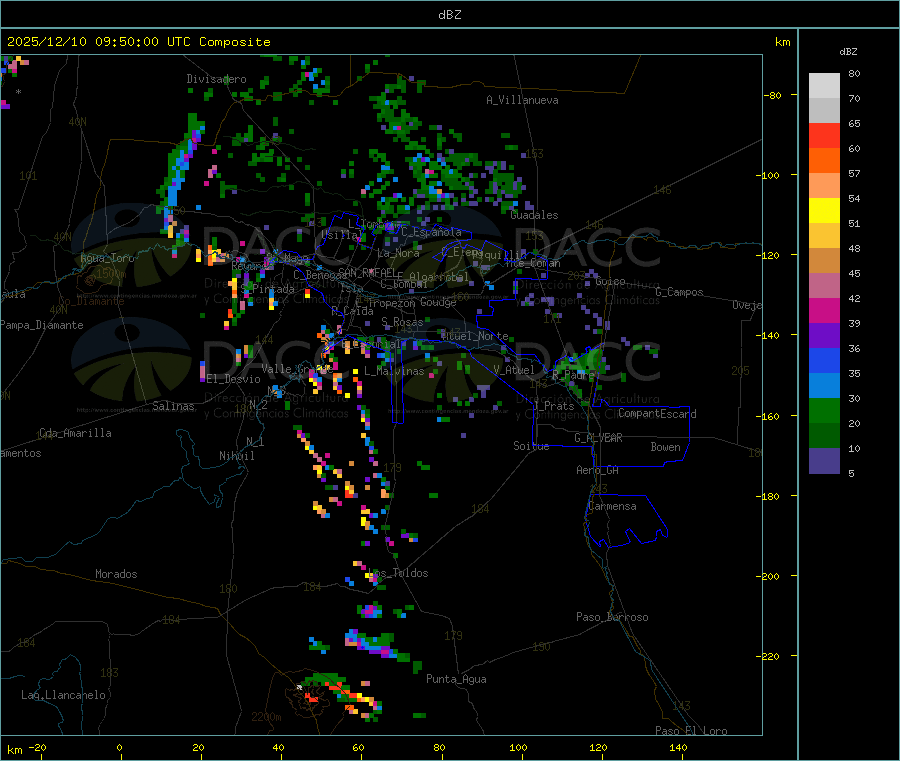The height and width of the screenshot is (761, 900).
Task: Select the Guadales label on the map
Action: pyautogui.click(x=534, y=215)
